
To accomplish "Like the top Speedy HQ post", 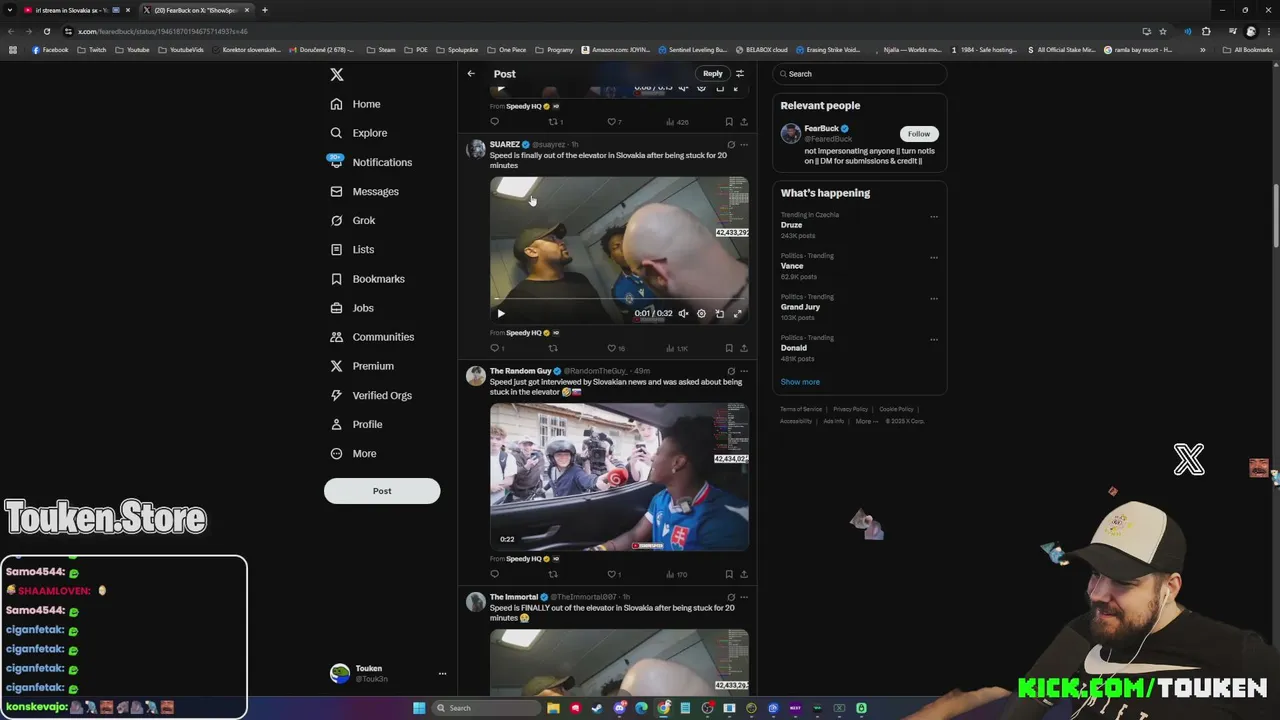I will coord(611,122).
